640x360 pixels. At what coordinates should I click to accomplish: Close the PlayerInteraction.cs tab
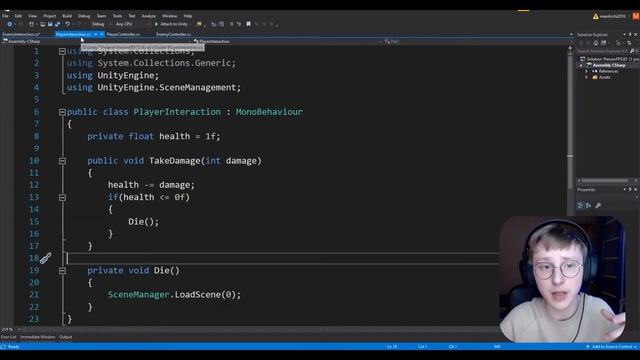coord(102,34)
